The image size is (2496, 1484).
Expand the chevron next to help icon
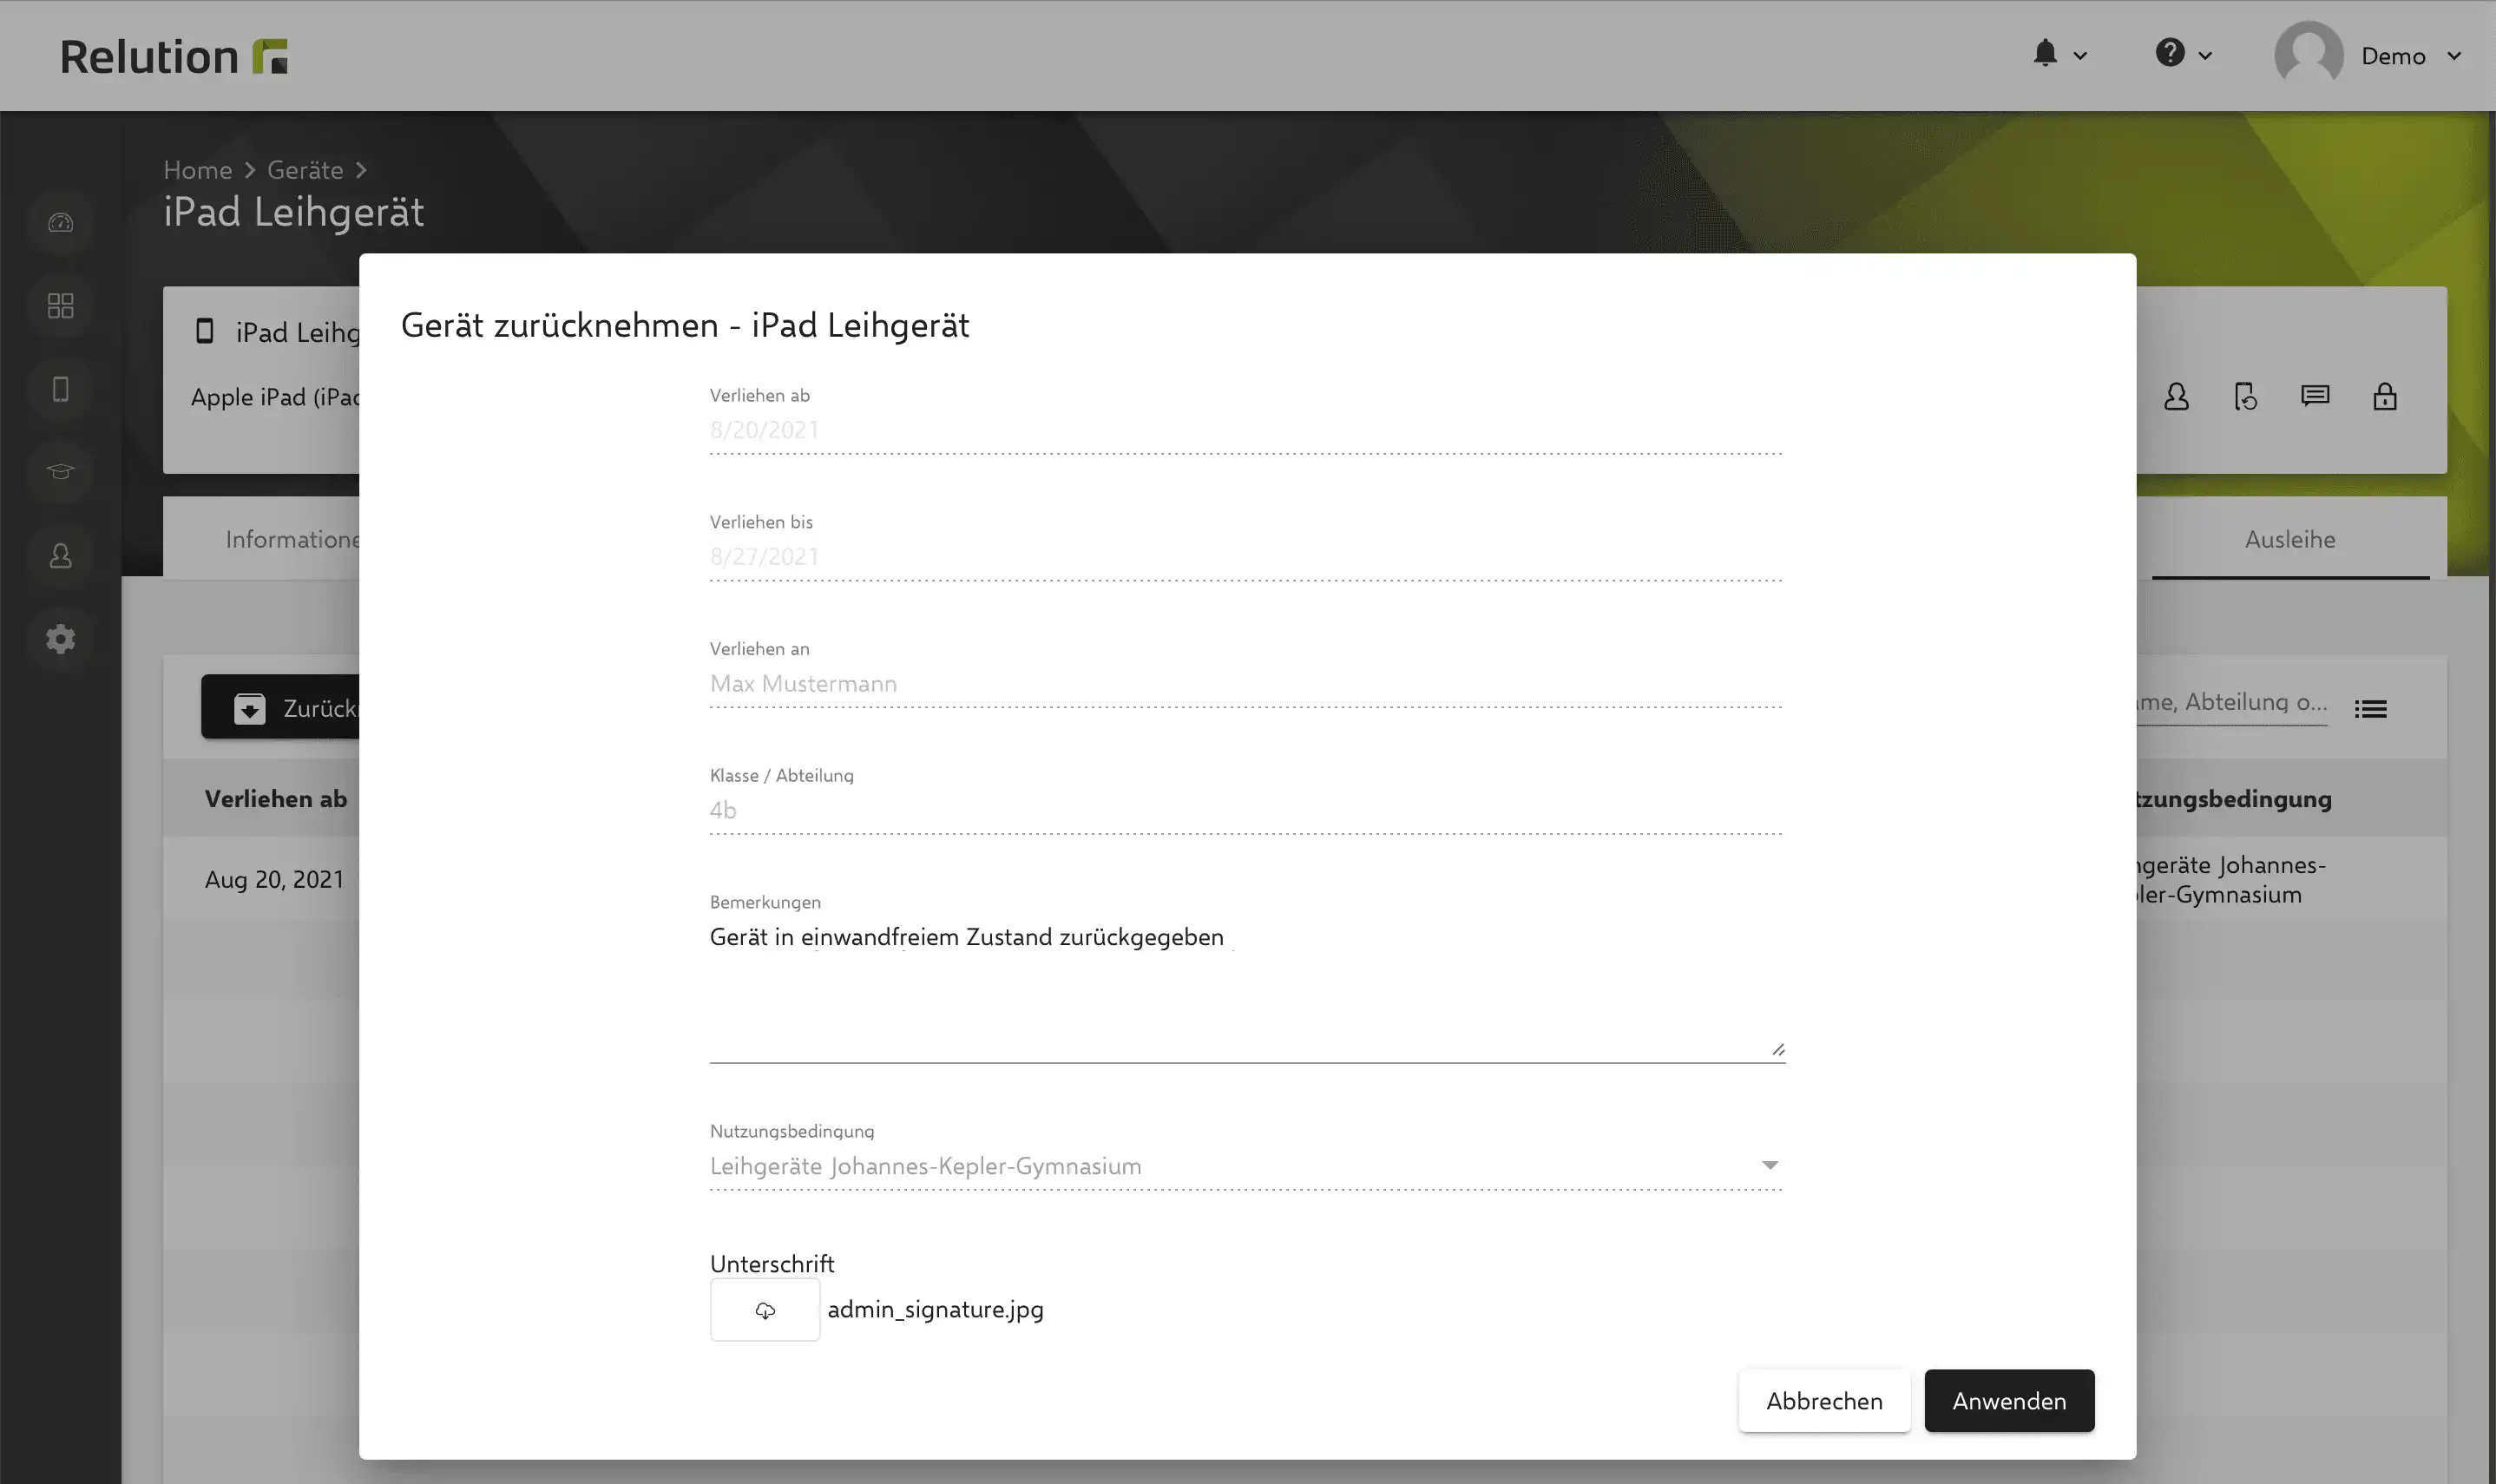2205,56
